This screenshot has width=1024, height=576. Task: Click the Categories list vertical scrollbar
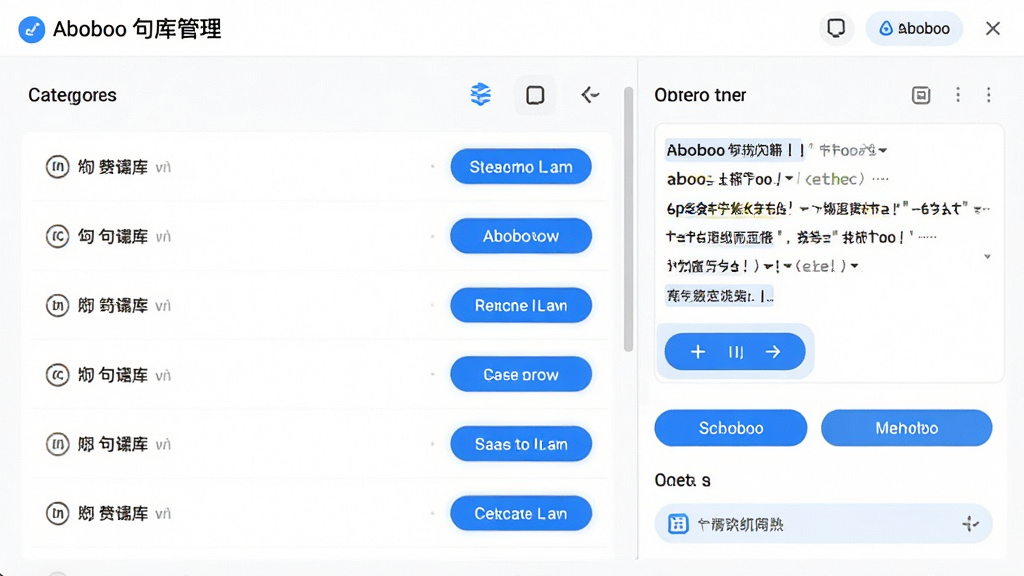(x=628, y=219)
